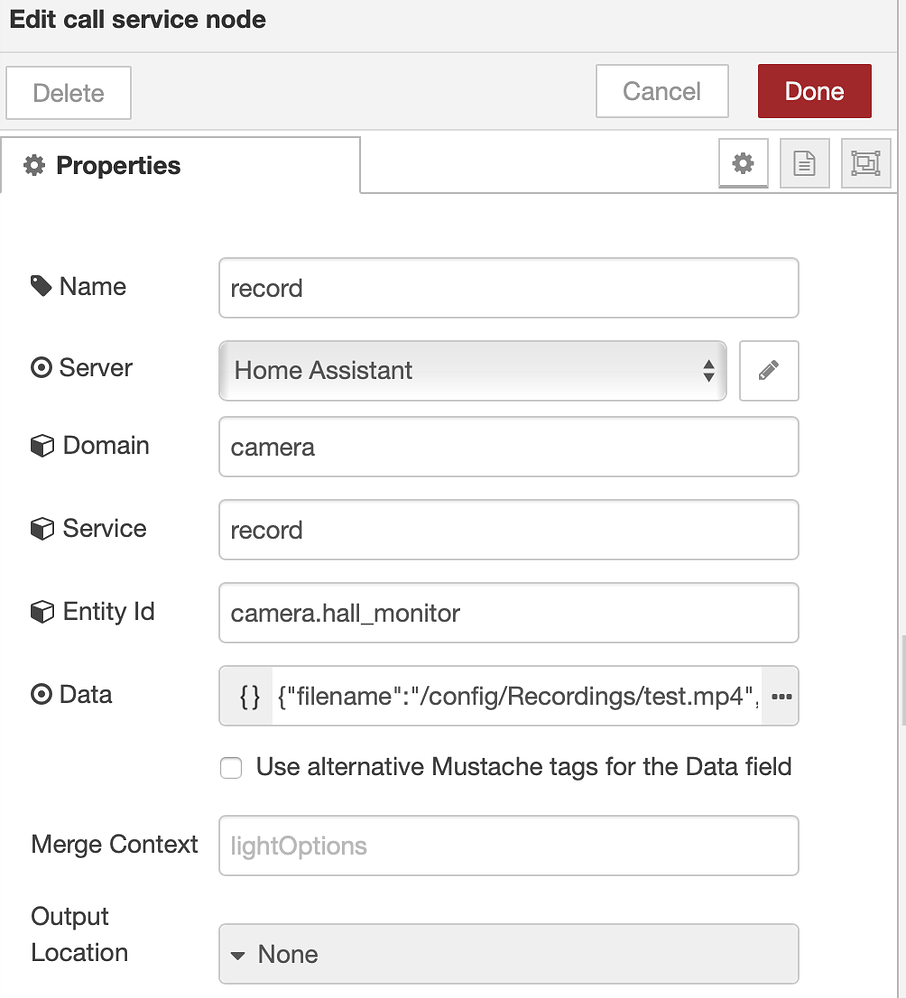906x998 pixels.
Task: Delete the call service node
Action: pyautogui.click(x=69, y=93)
